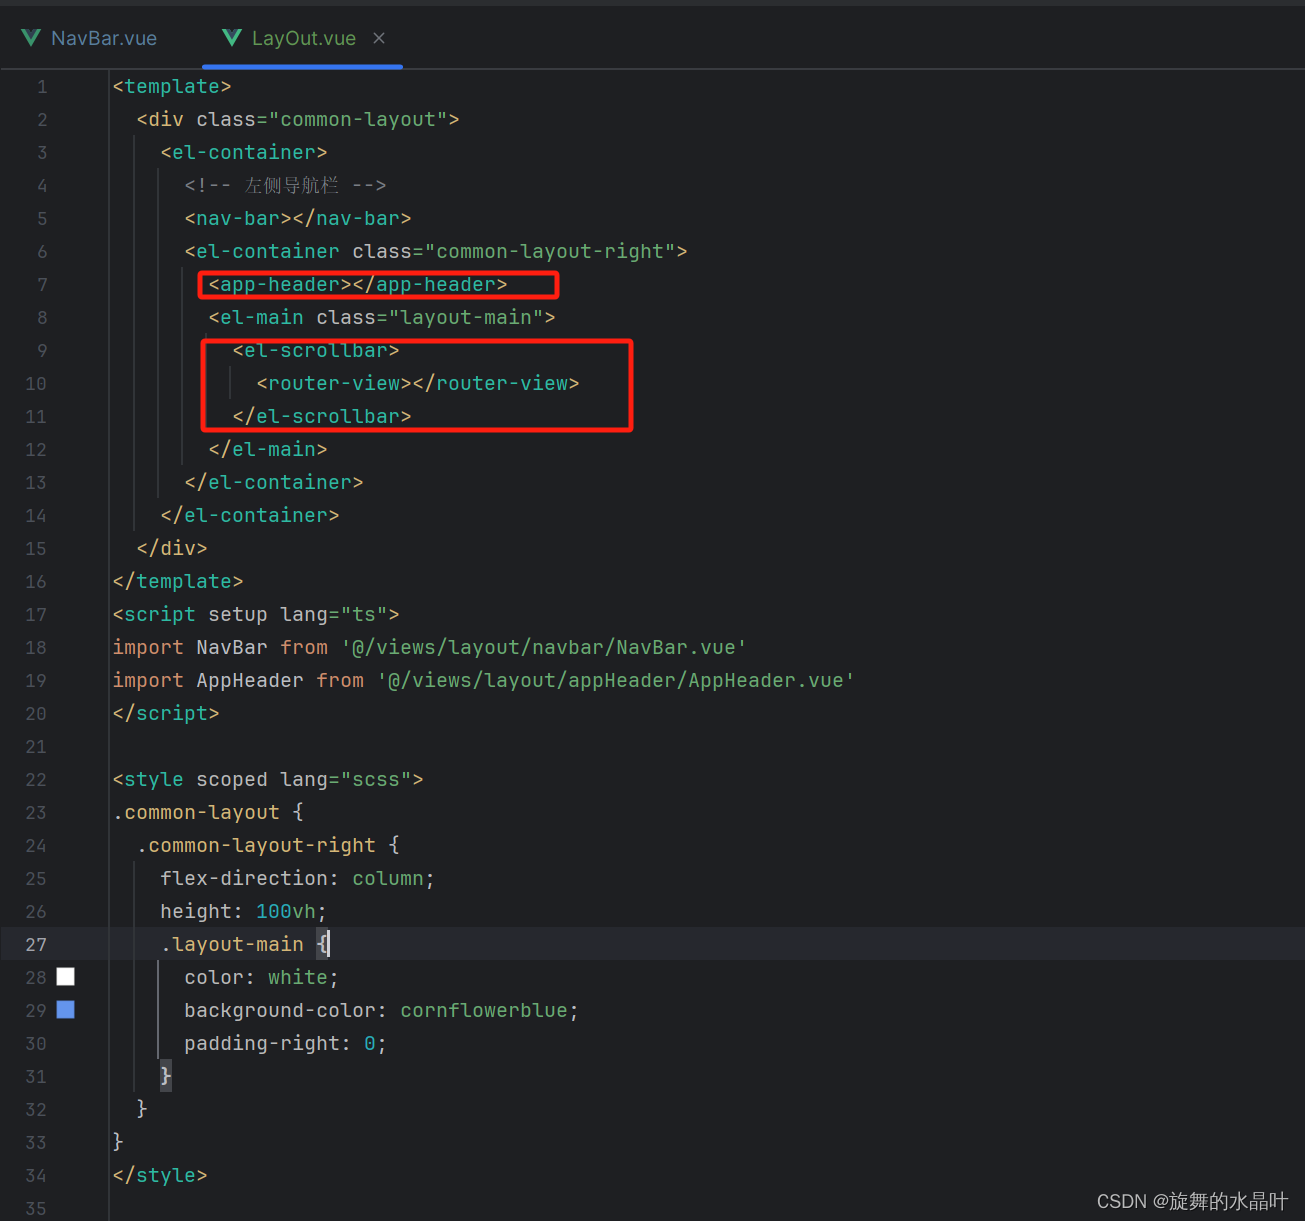Click the closing </el-main> tag
This screenshot has height=1221, width=1305.
click(268, 449)
